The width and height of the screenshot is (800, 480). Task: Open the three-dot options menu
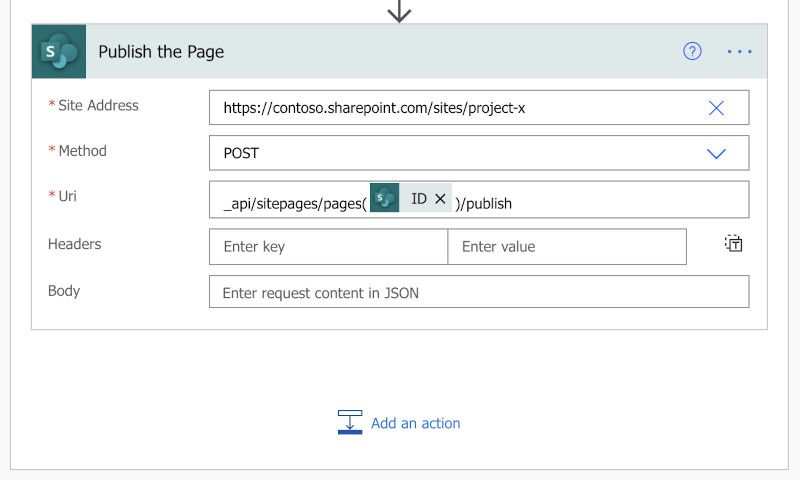tap(739, 52)
